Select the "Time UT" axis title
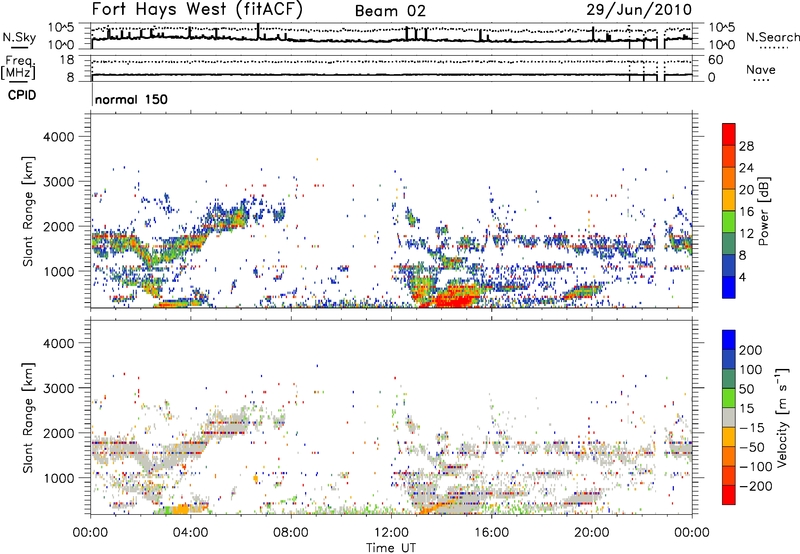This screenshot has height=554, width=800. (391, 548)
